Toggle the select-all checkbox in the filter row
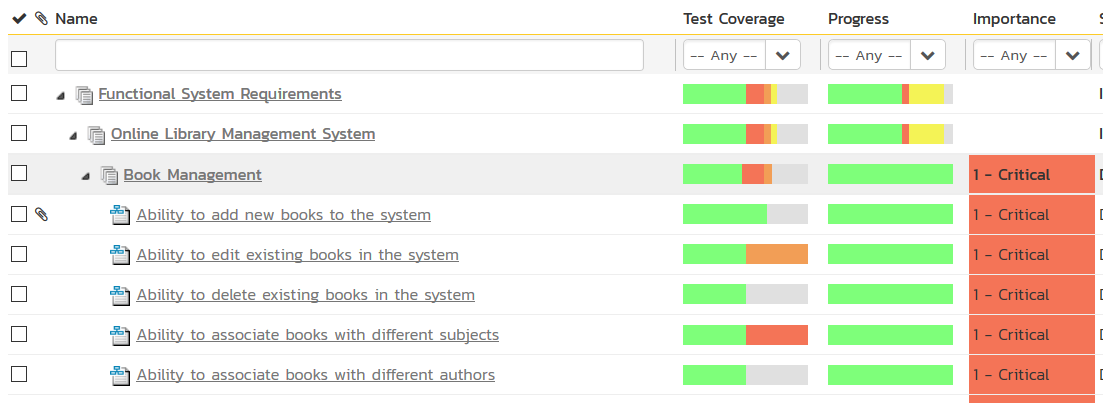Viewport: 1103px width, 403px height. [19, 58]
